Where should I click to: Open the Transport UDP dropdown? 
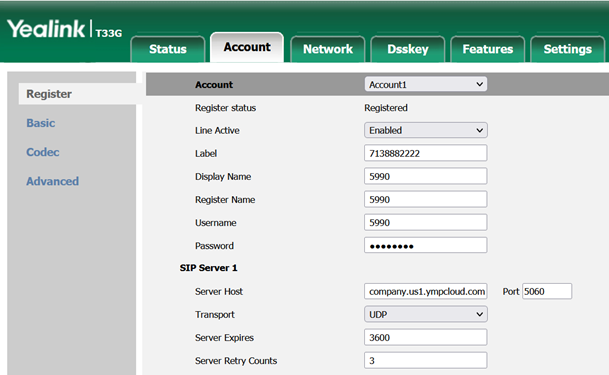(x=426, y=314)
